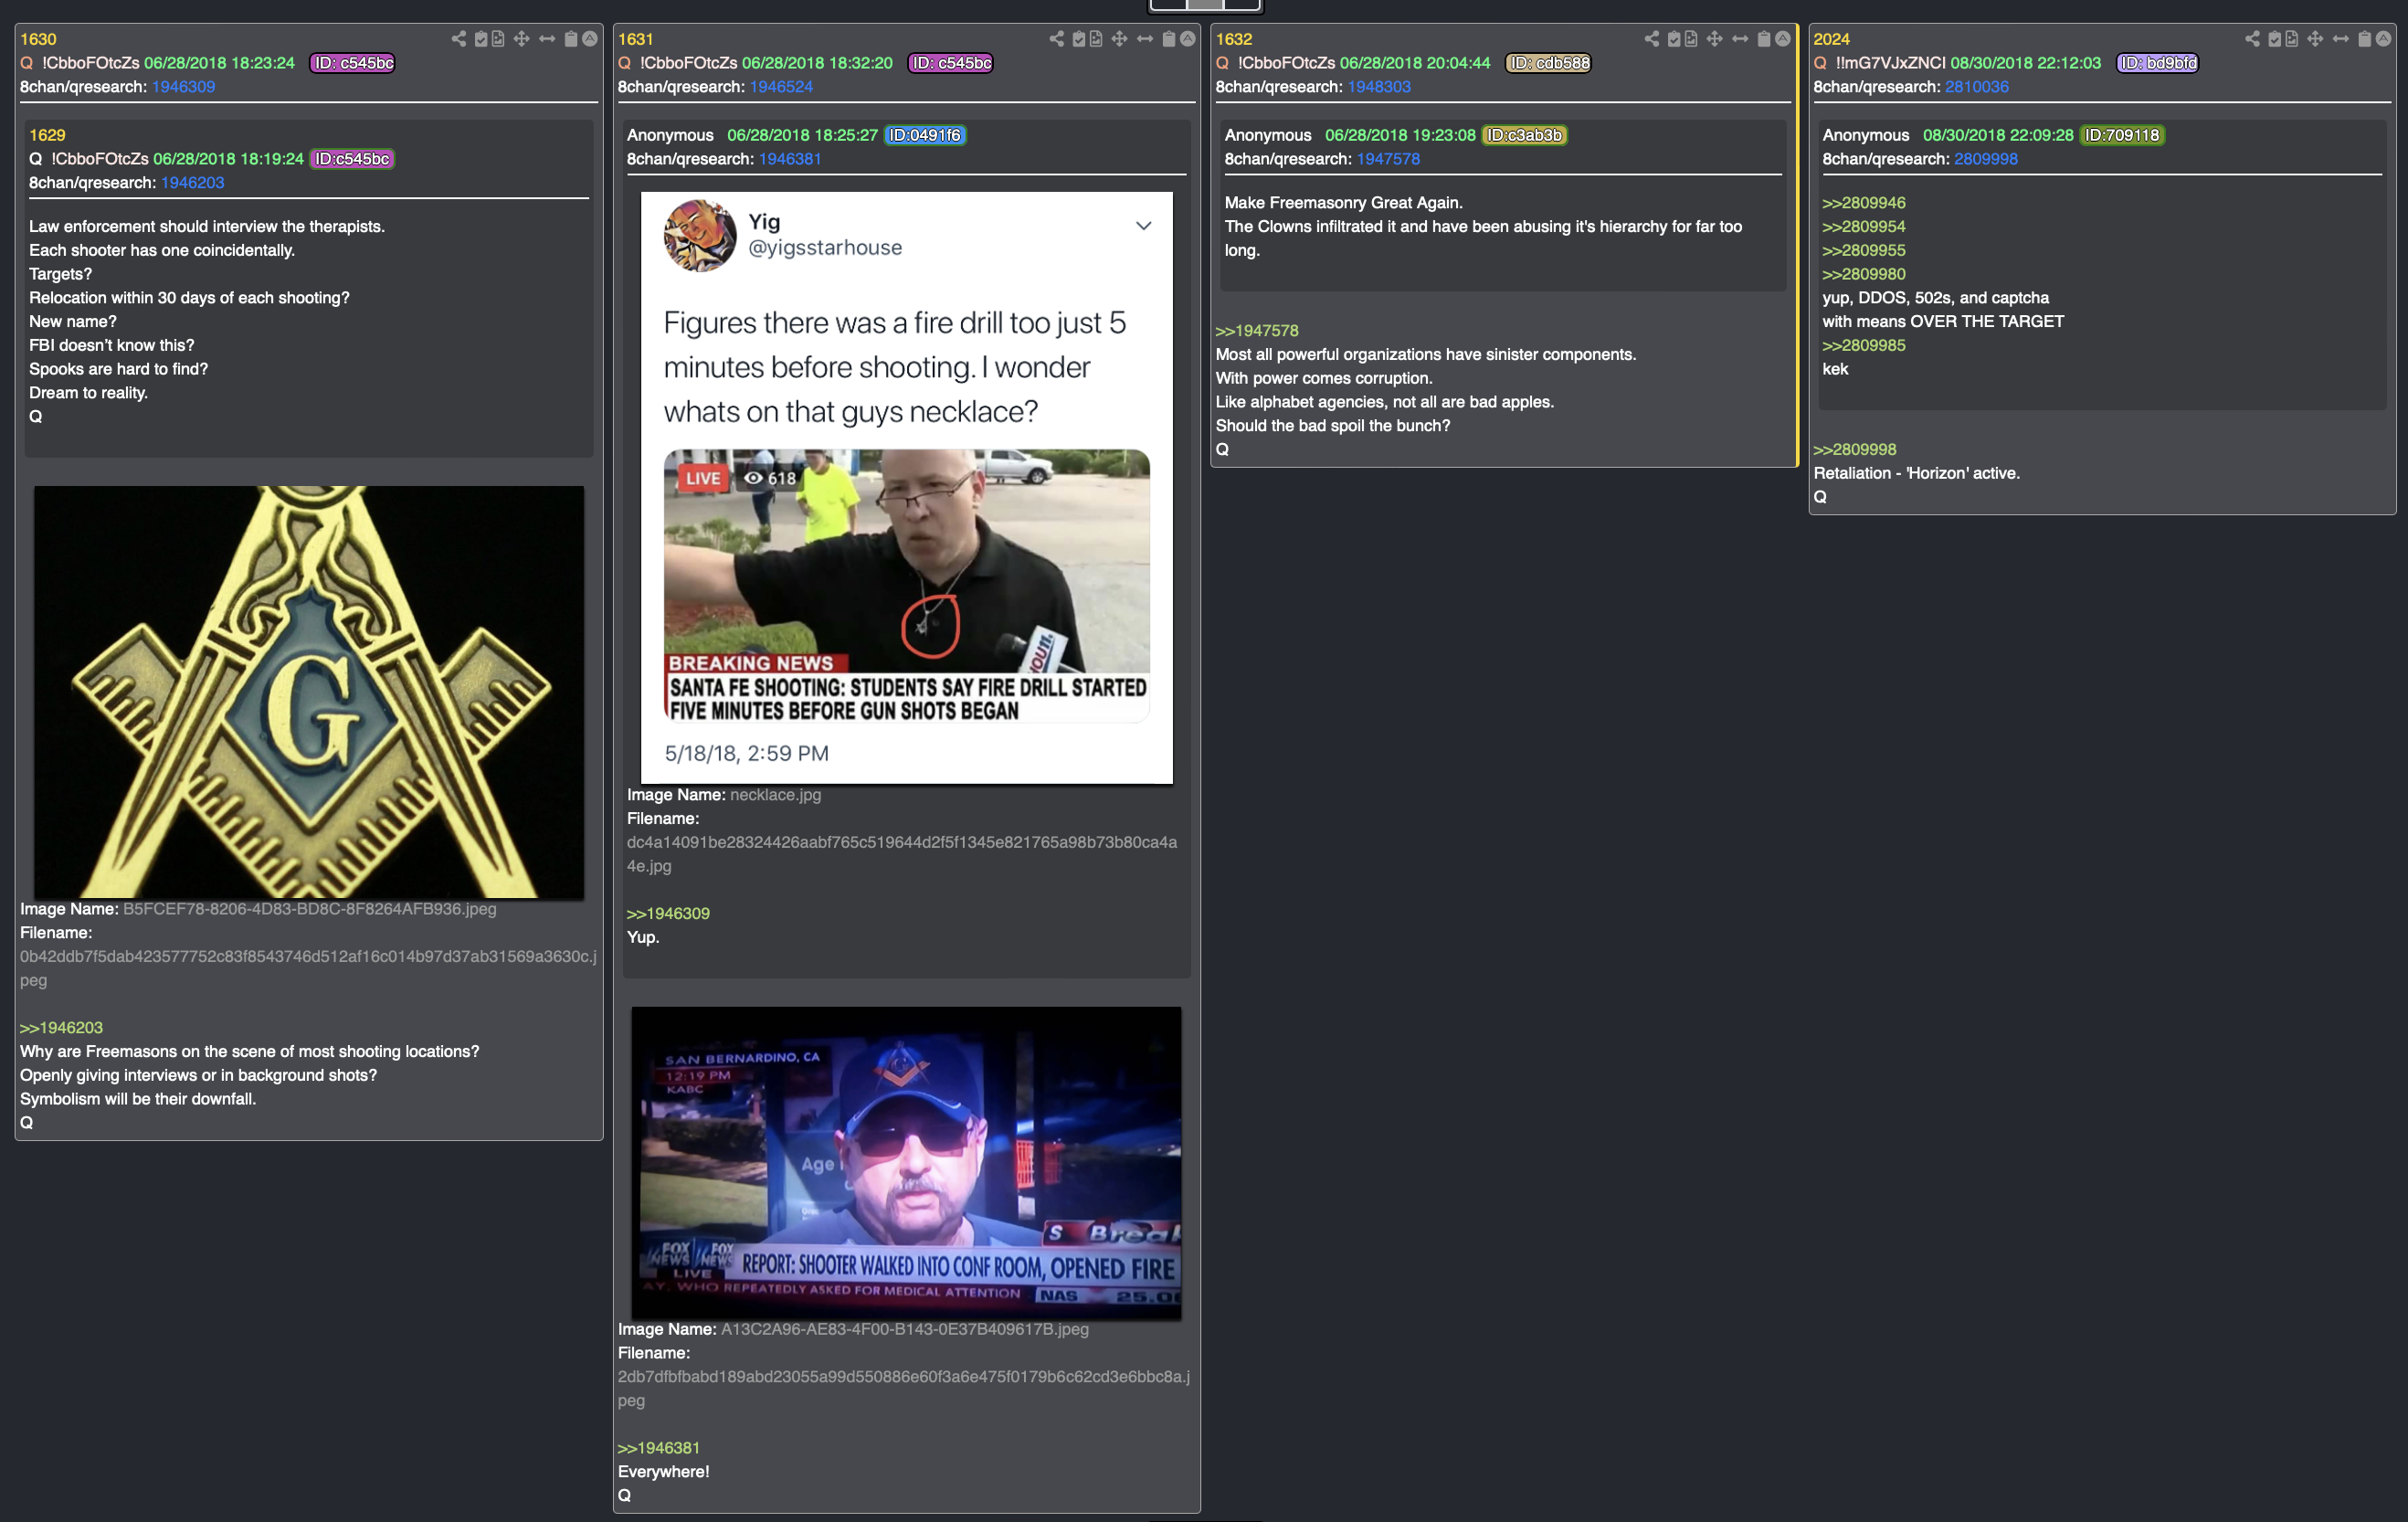Click the ID:0491f6 badge on anonymous post
The width and height of the screenshot is (2408, 1522).
coord(925,135)
